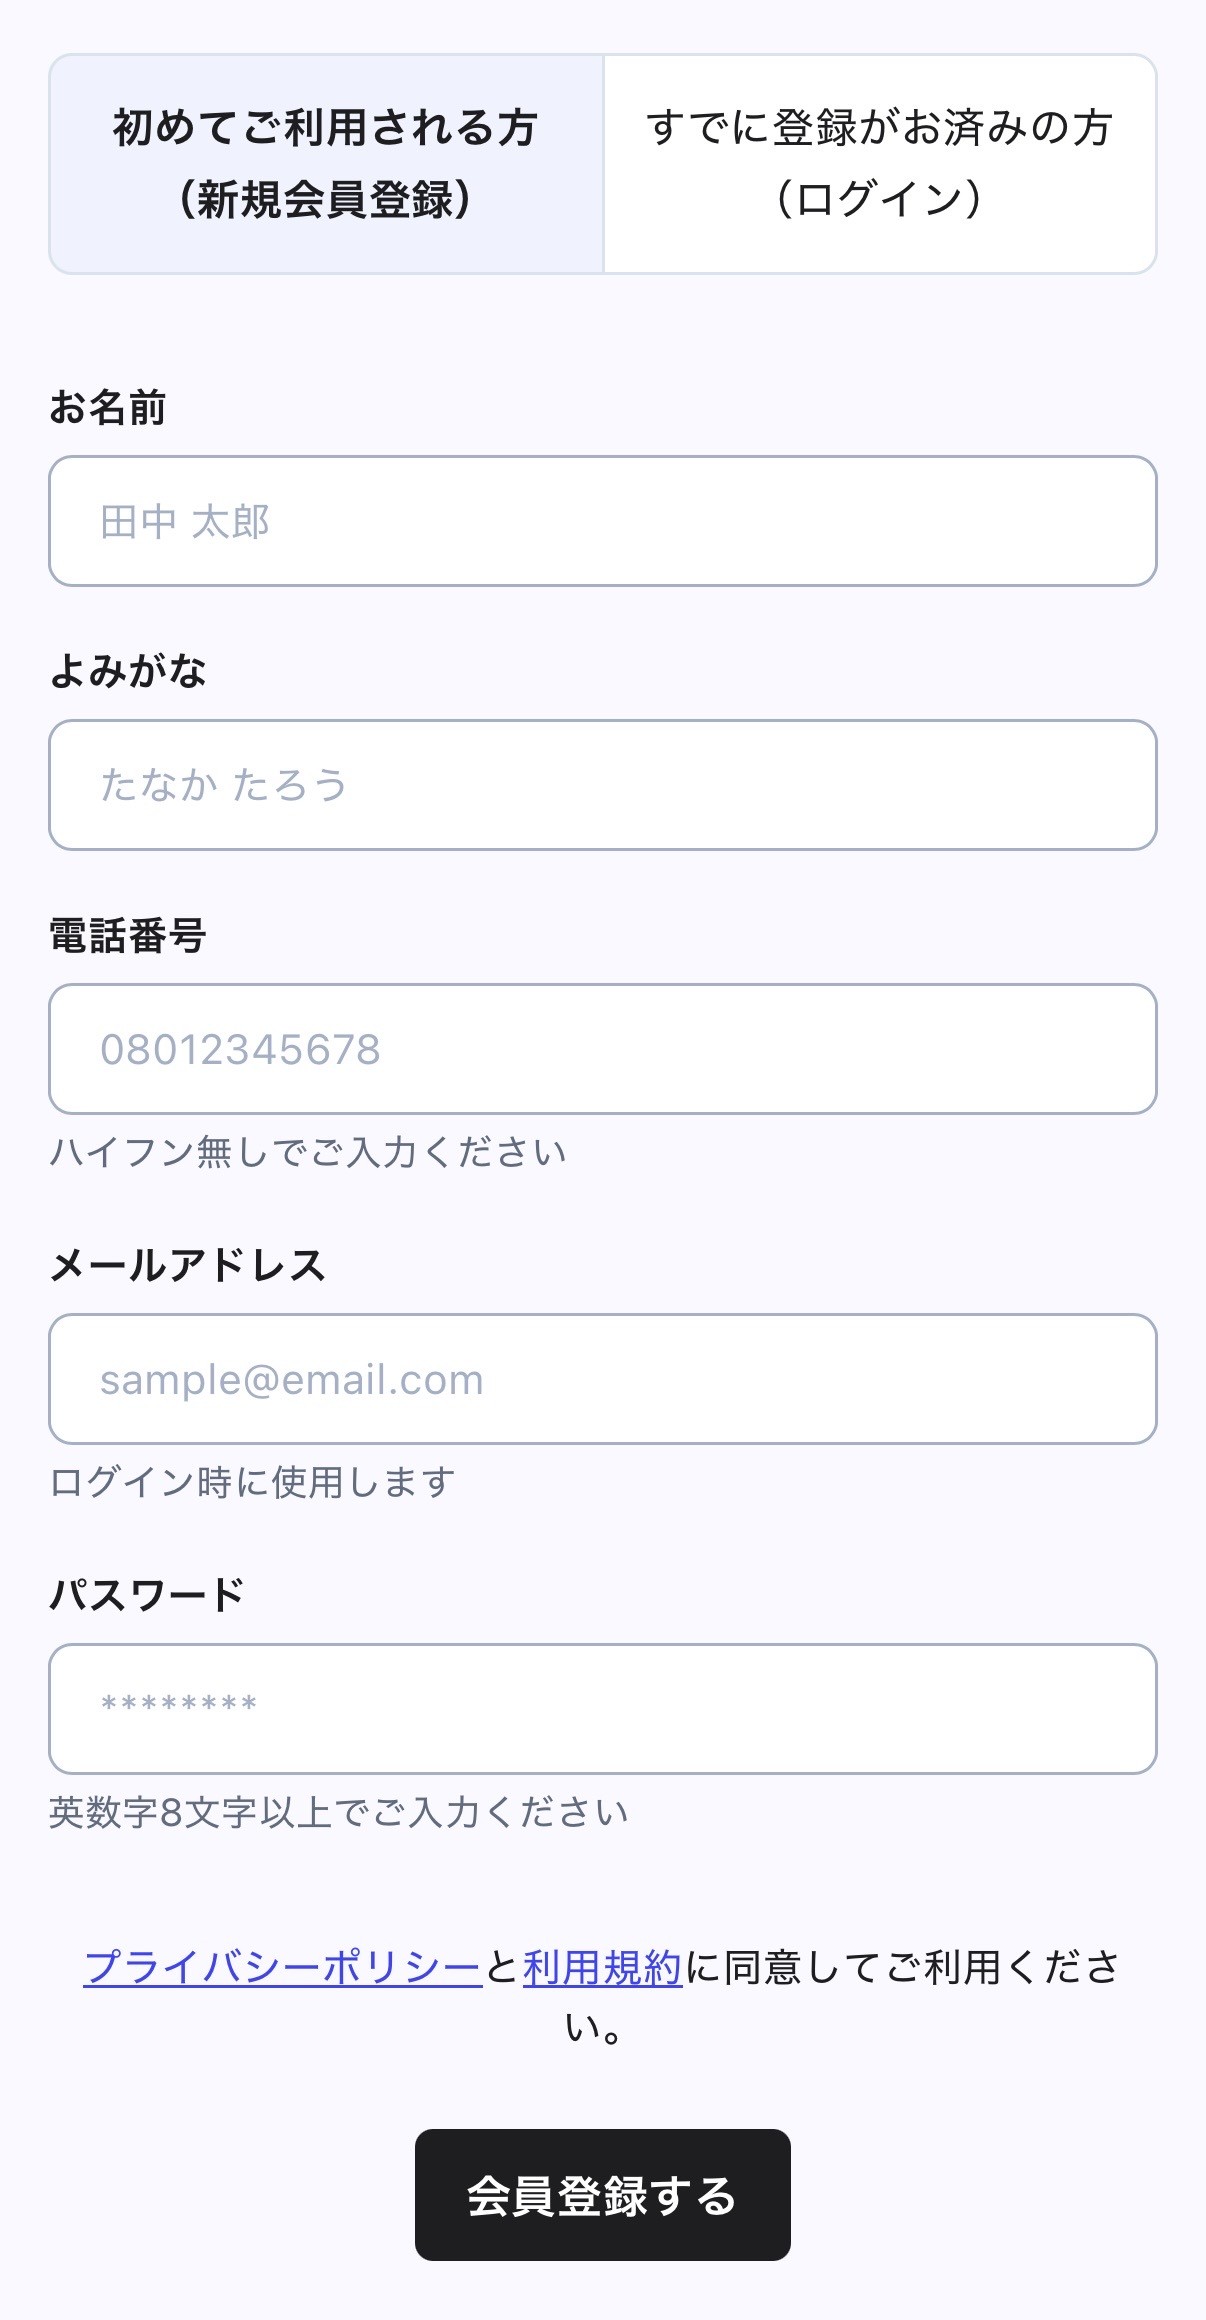This screenshot has width=1206, height=2320.
Task: Click the メールアドレス input field
Action: point(602,1379)
